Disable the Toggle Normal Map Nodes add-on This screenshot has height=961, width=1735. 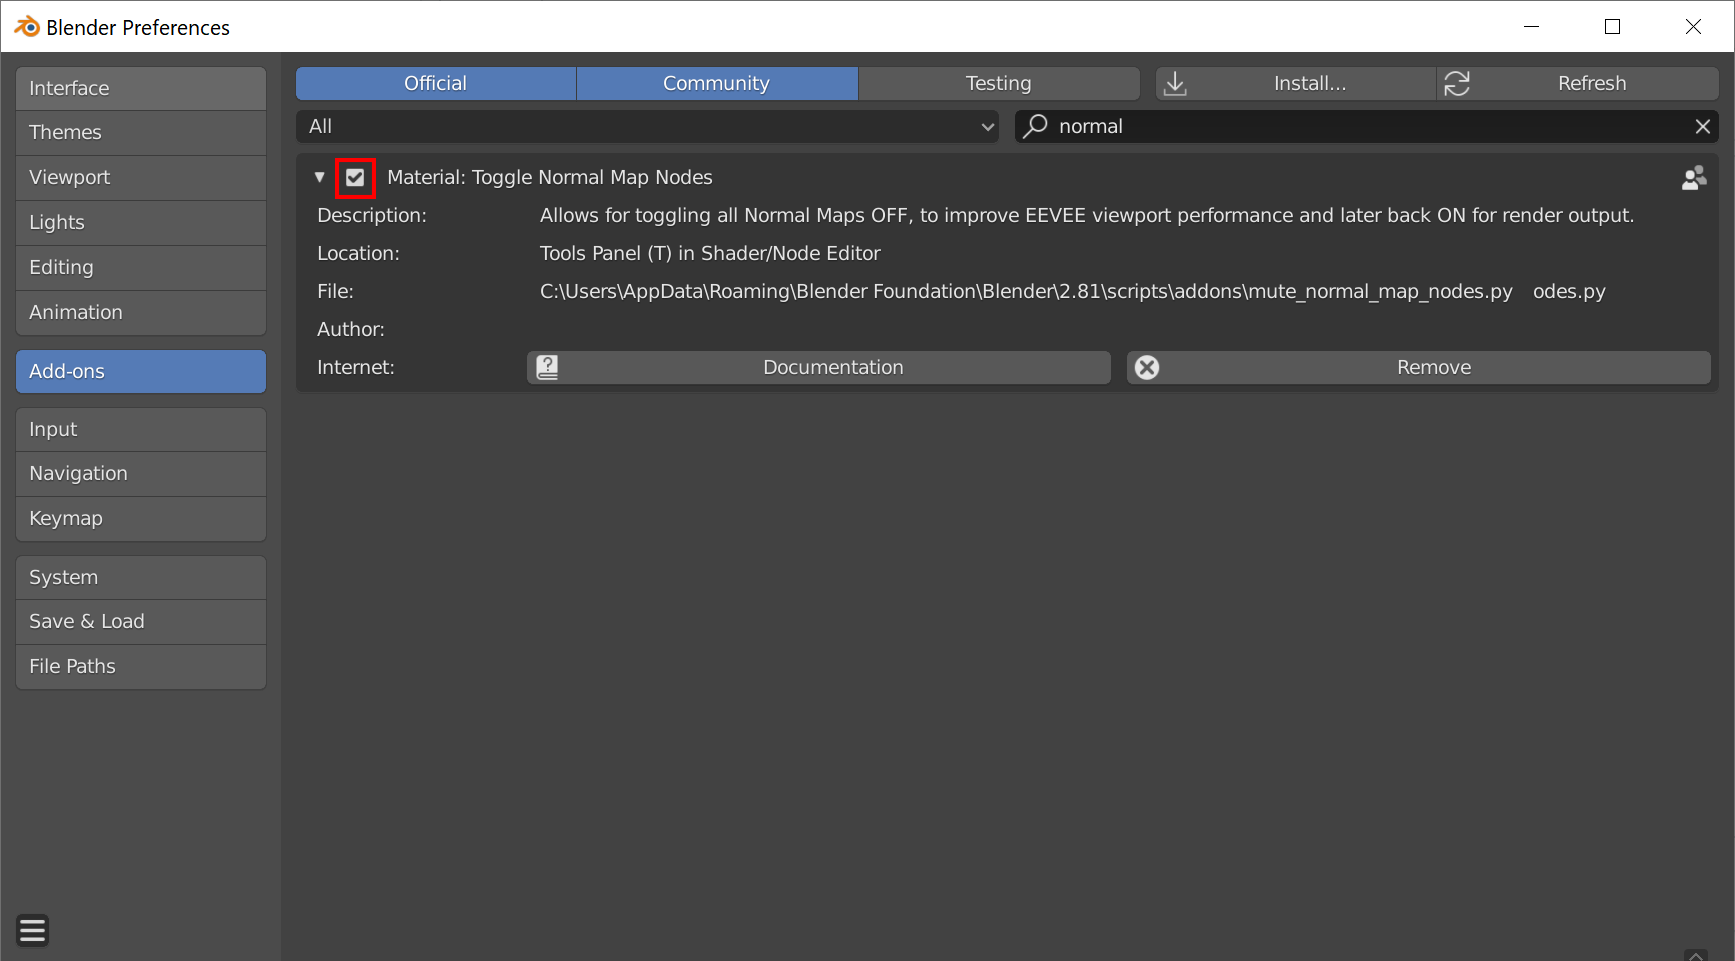point(355,177)
